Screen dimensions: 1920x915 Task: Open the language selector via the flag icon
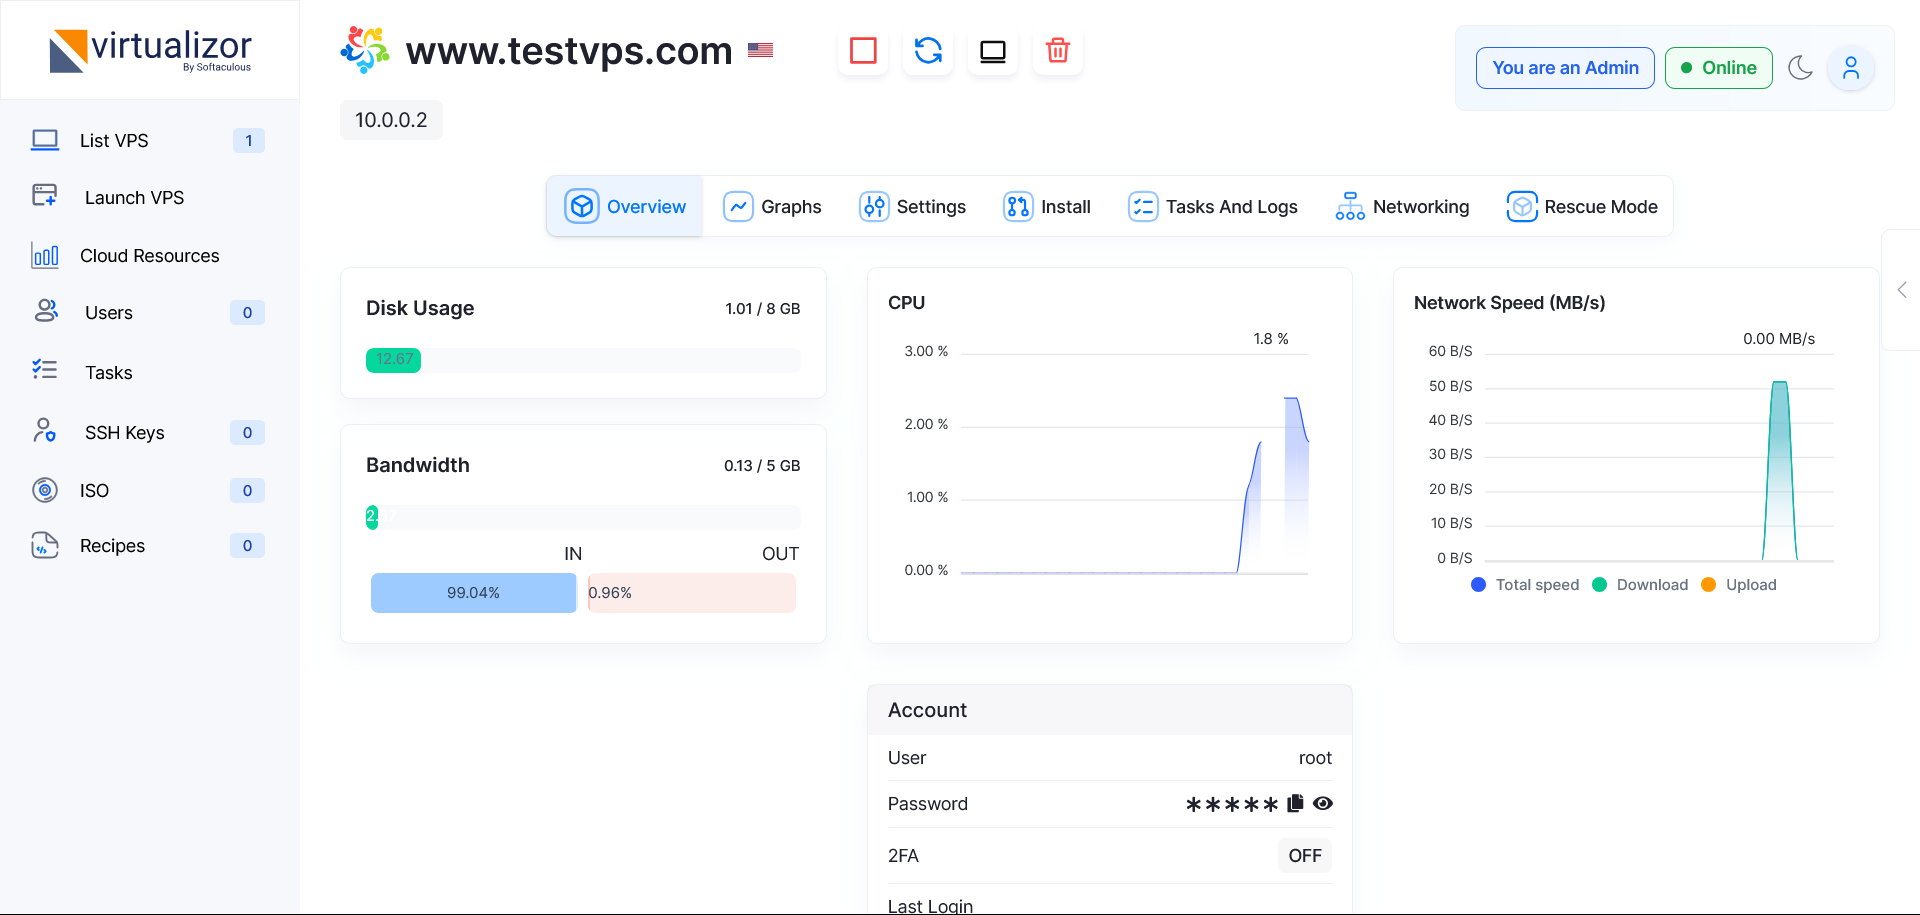(x=760, y=50)
